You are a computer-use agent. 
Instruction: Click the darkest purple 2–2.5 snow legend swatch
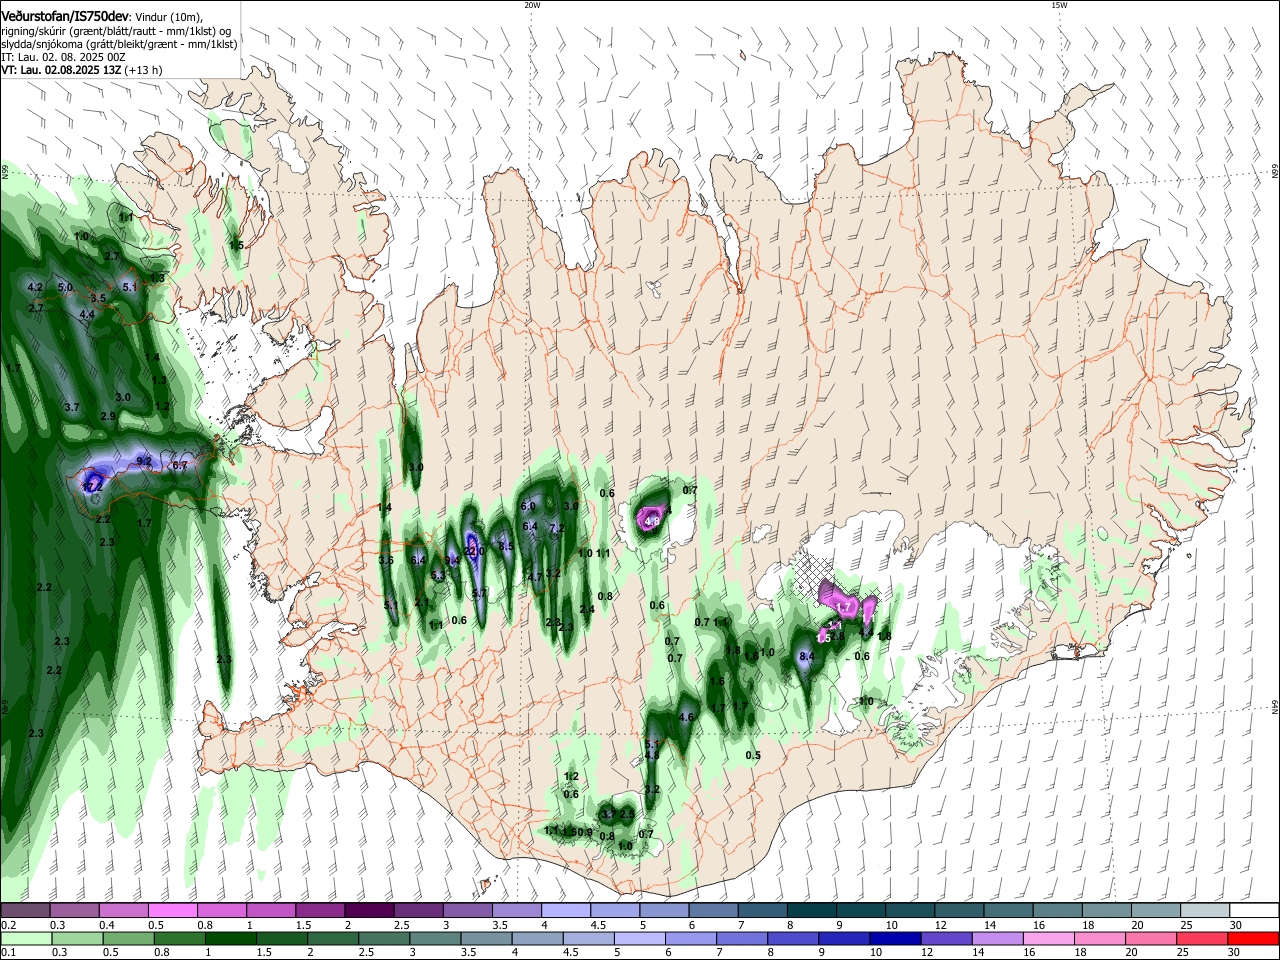click(x=369, y=911)
